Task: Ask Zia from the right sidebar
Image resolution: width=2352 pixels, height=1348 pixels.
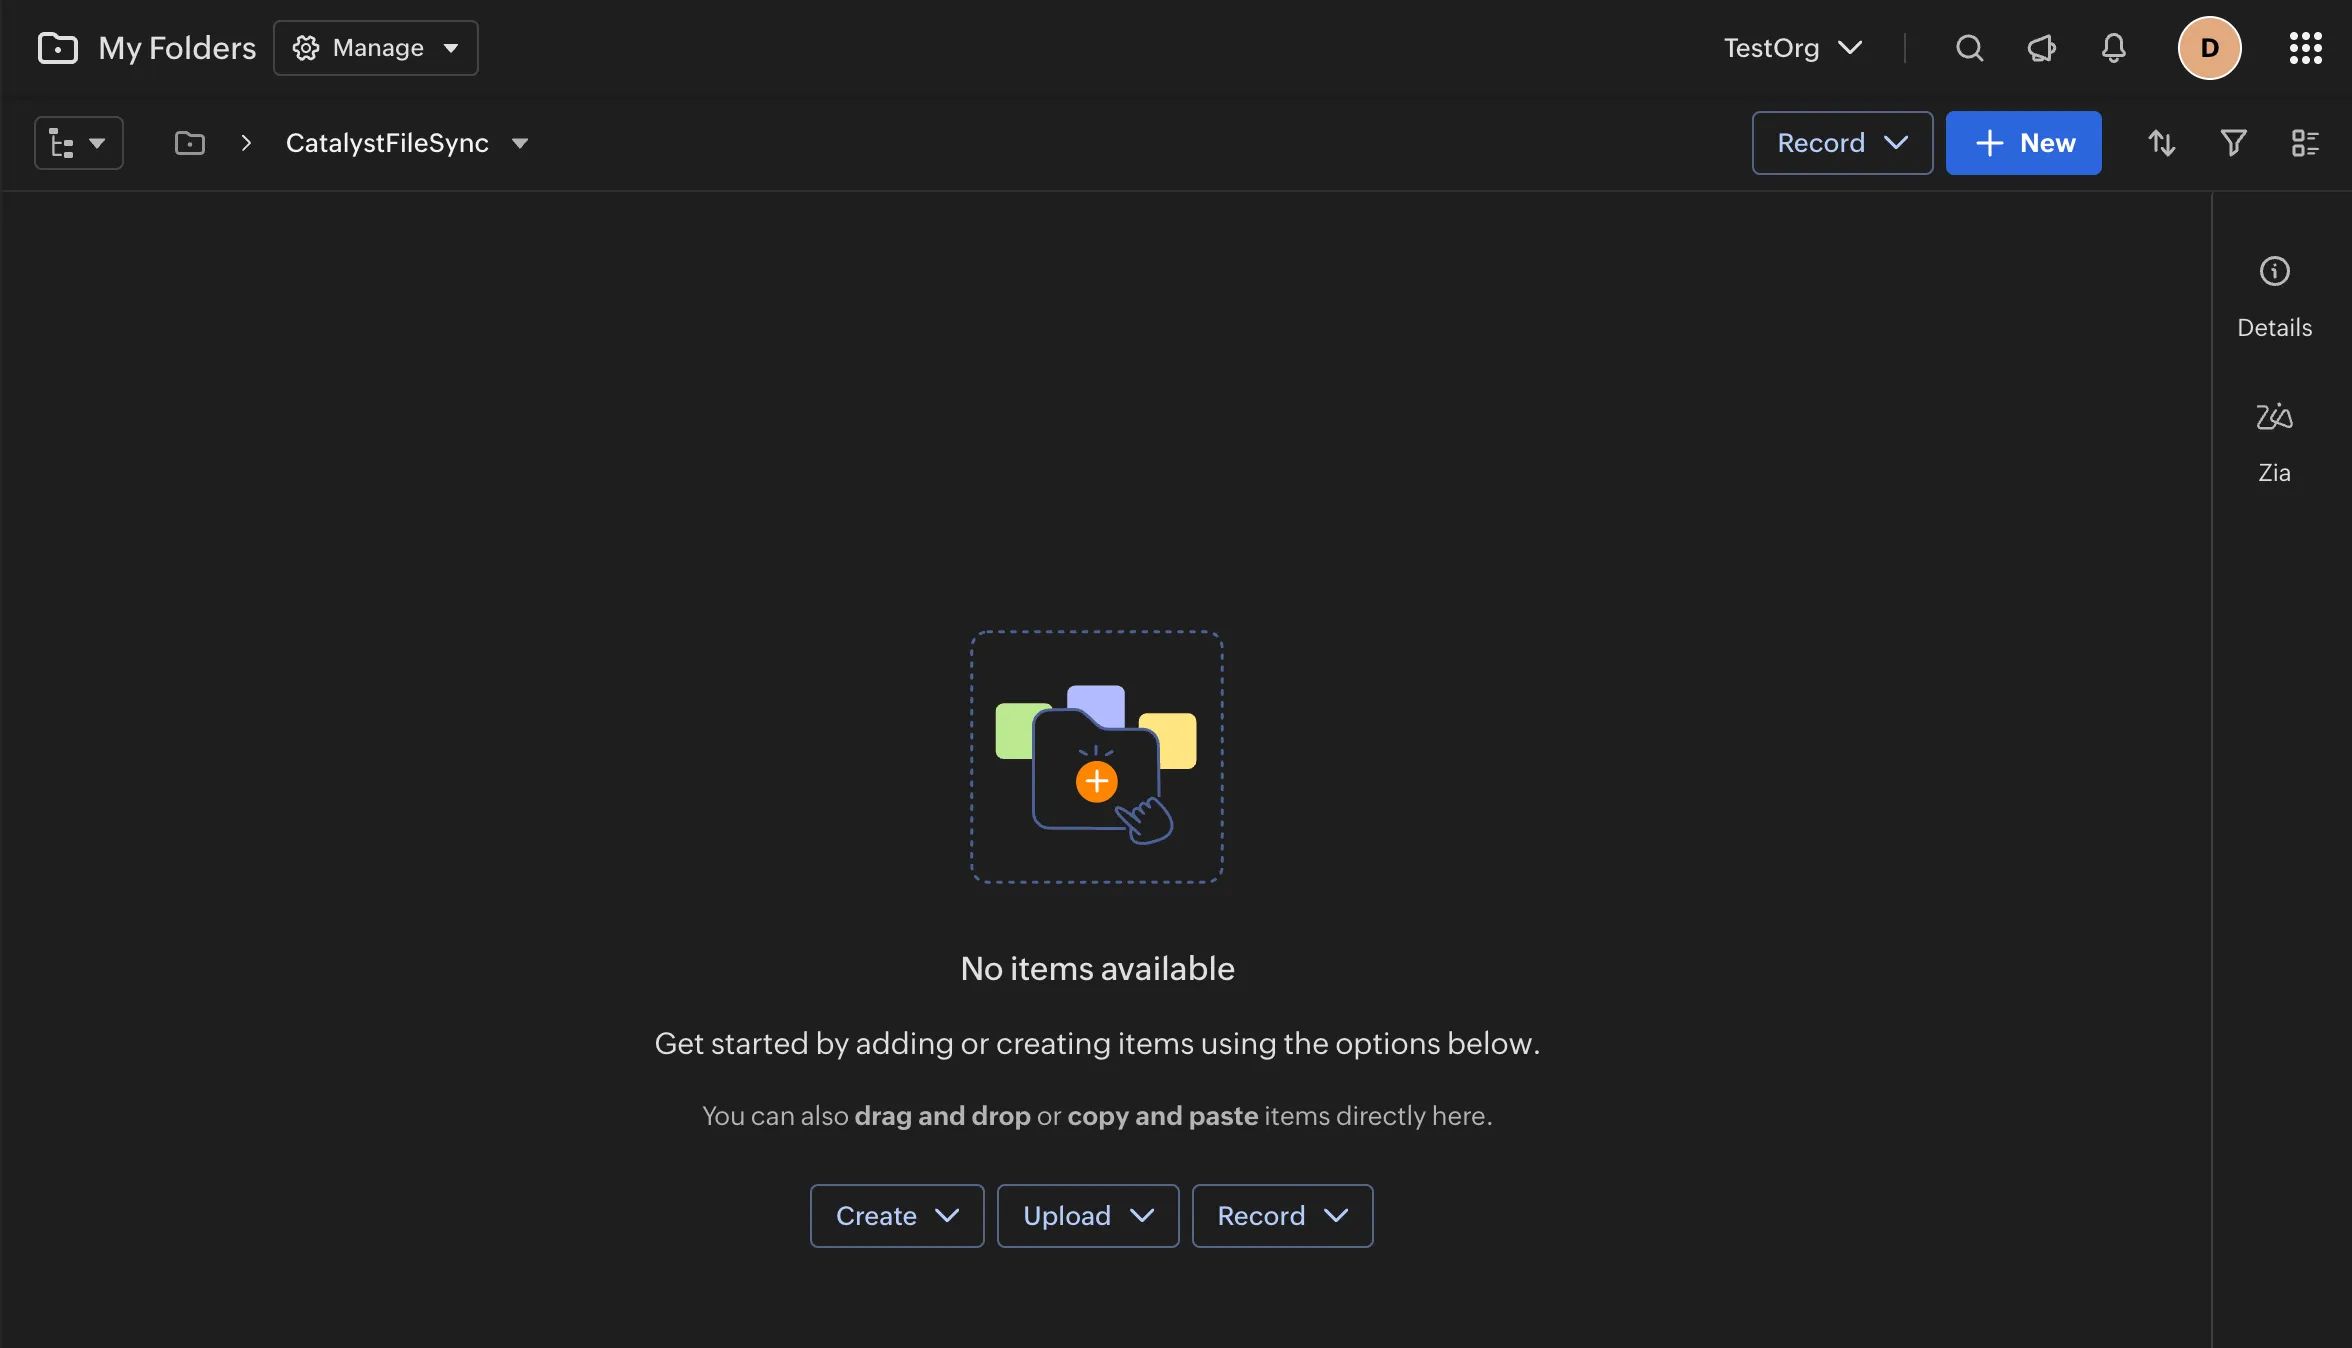Action: pos(2274,440)
